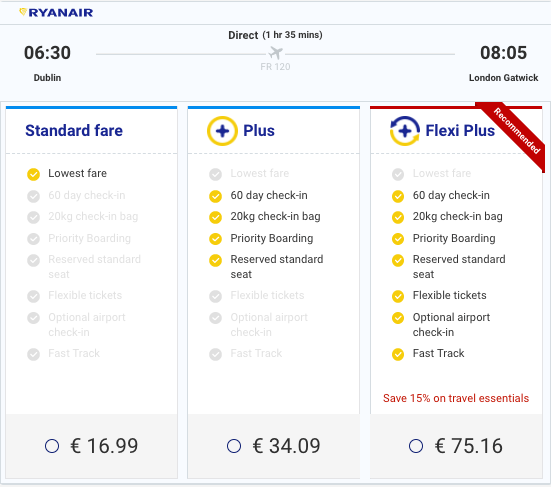
Task: Click the Priority Boarding checkmark under Plus
Action: tap(215, 239)
